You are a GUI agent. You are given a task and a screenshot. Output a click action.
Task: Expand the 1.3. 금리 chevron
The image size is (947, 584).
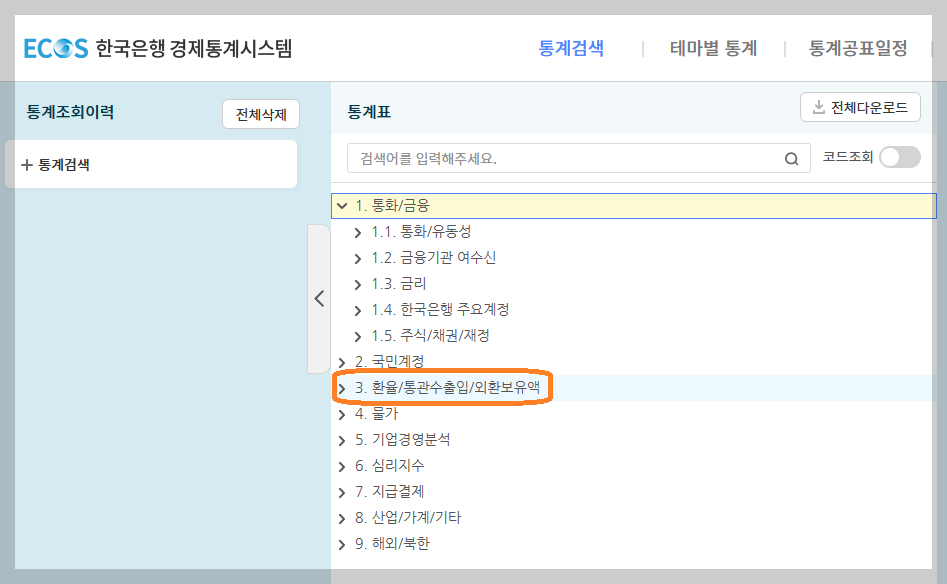[x=358, y=284]
